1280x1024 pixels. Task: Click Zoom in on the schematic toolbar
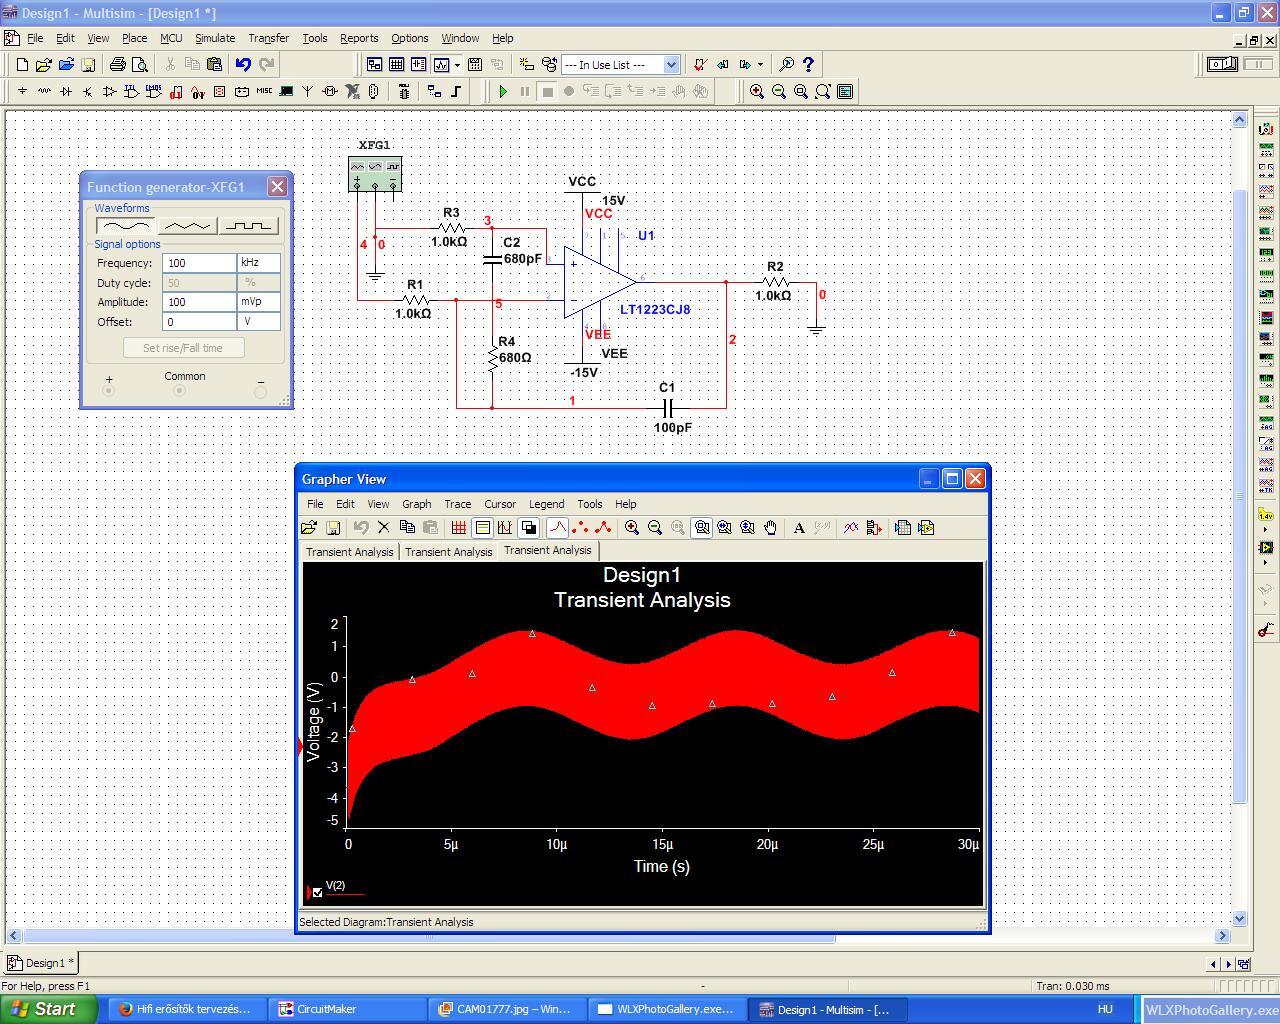click(x=757, y=91)
